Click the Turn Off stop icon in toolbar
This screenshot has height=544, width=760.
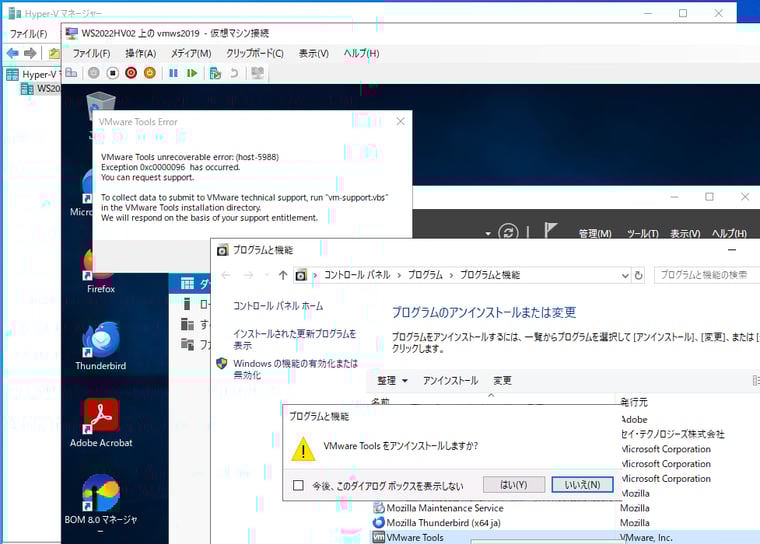[113, 73]
